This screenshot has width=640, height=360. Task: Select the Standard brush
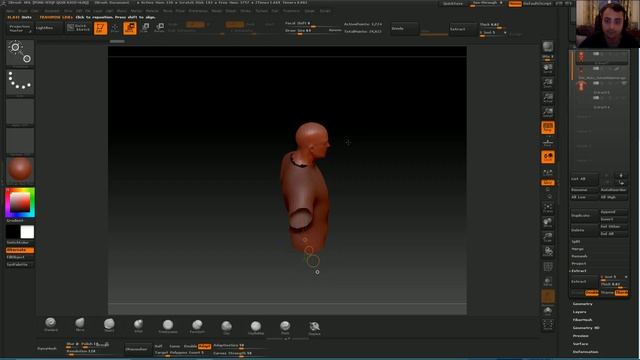(x=51, y=324)
